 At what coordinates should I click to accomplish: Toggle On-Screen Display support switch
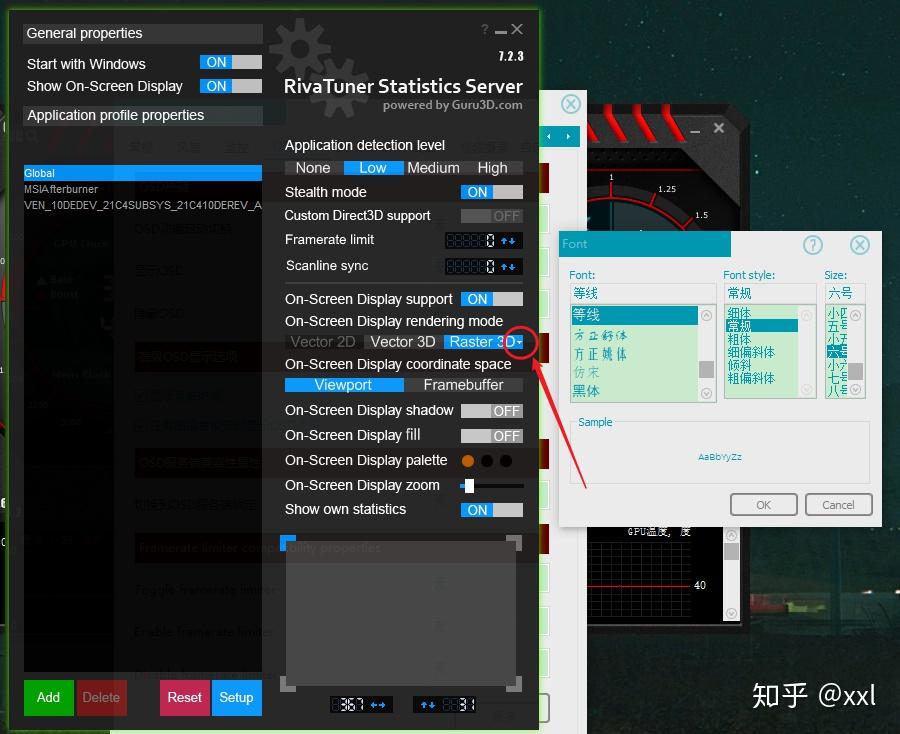tap(492, 299)
